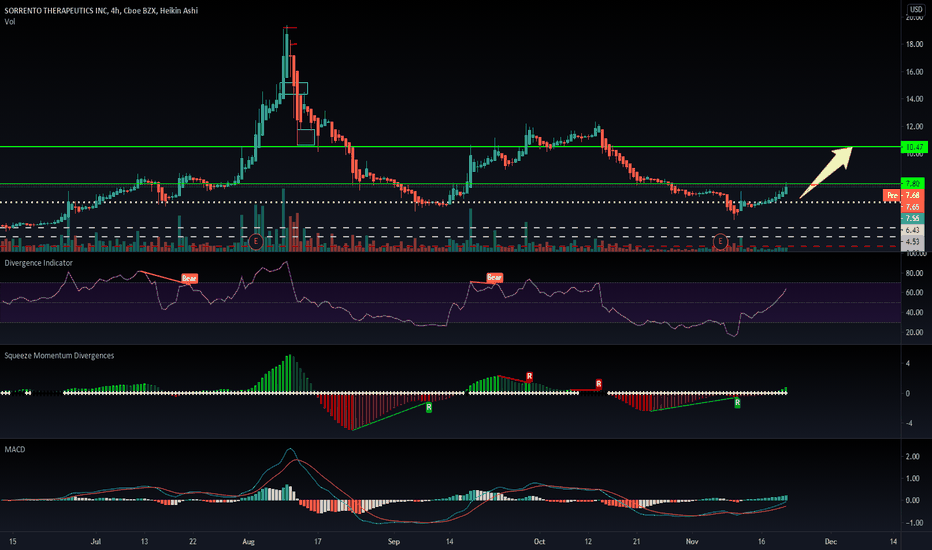
Task: Click the 12.00 price axis label
Action: click(x=914, y=127)
